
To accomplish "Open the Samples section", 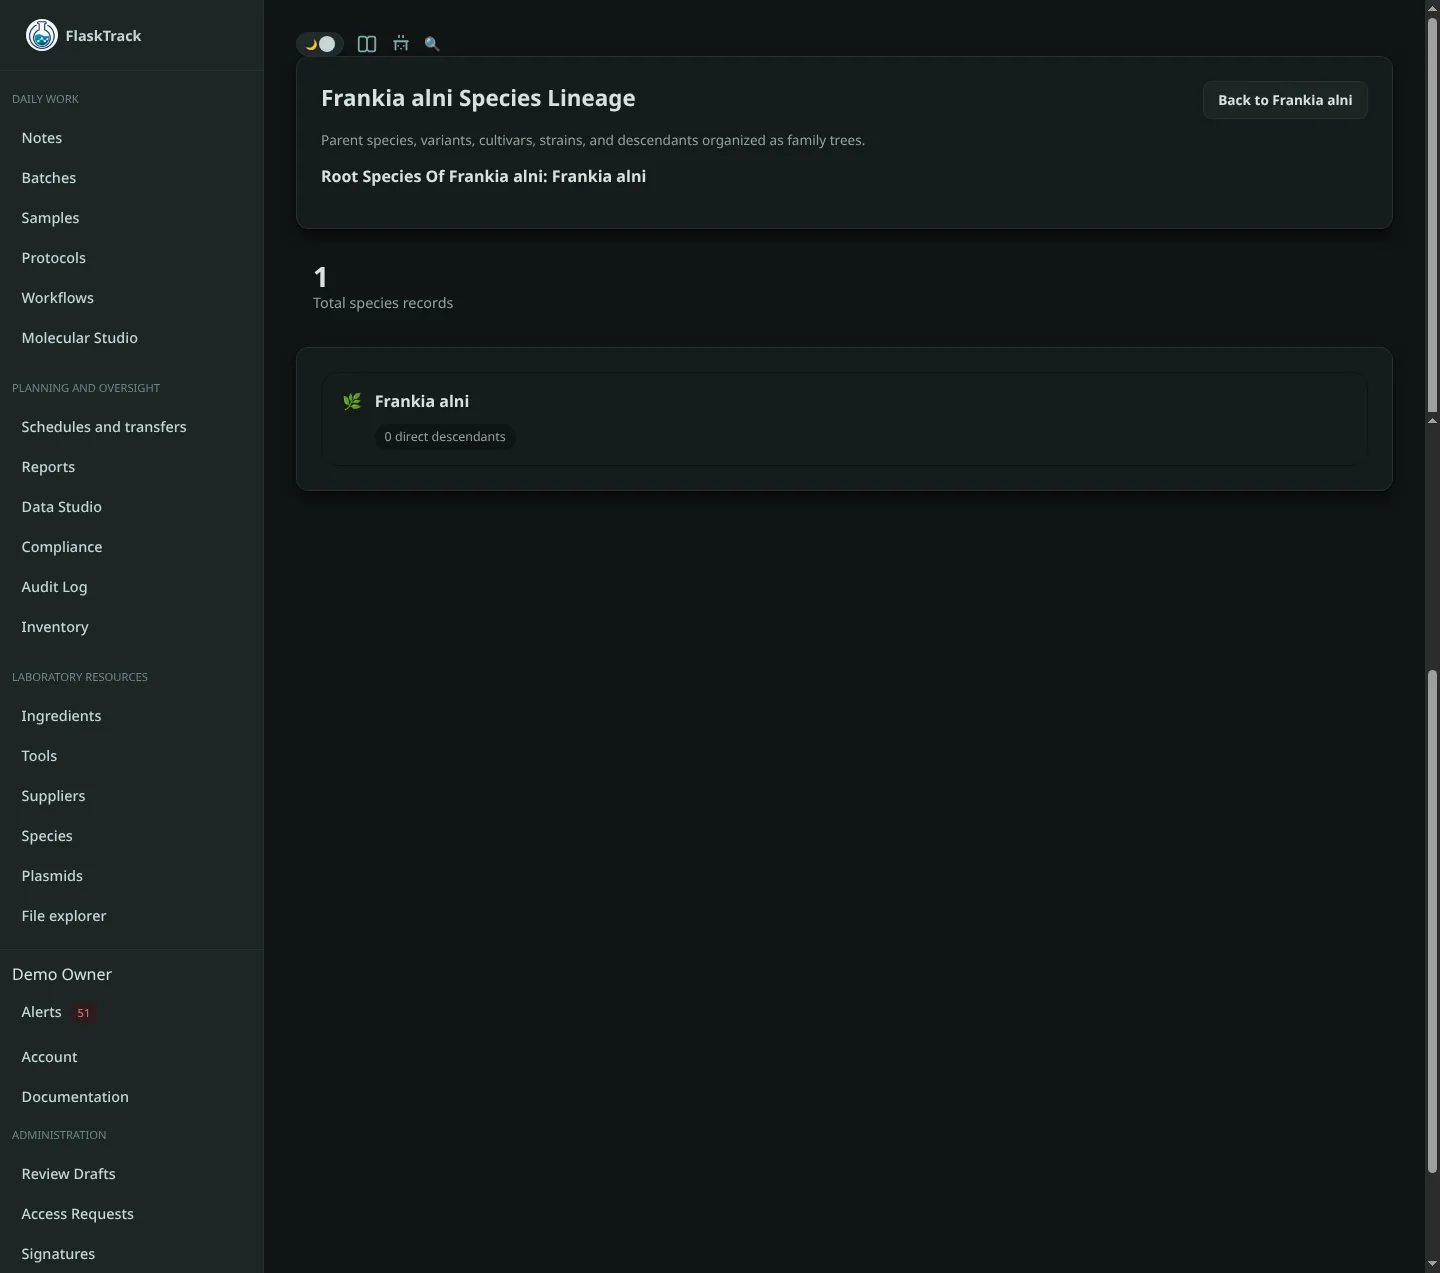I will (50, 218).
